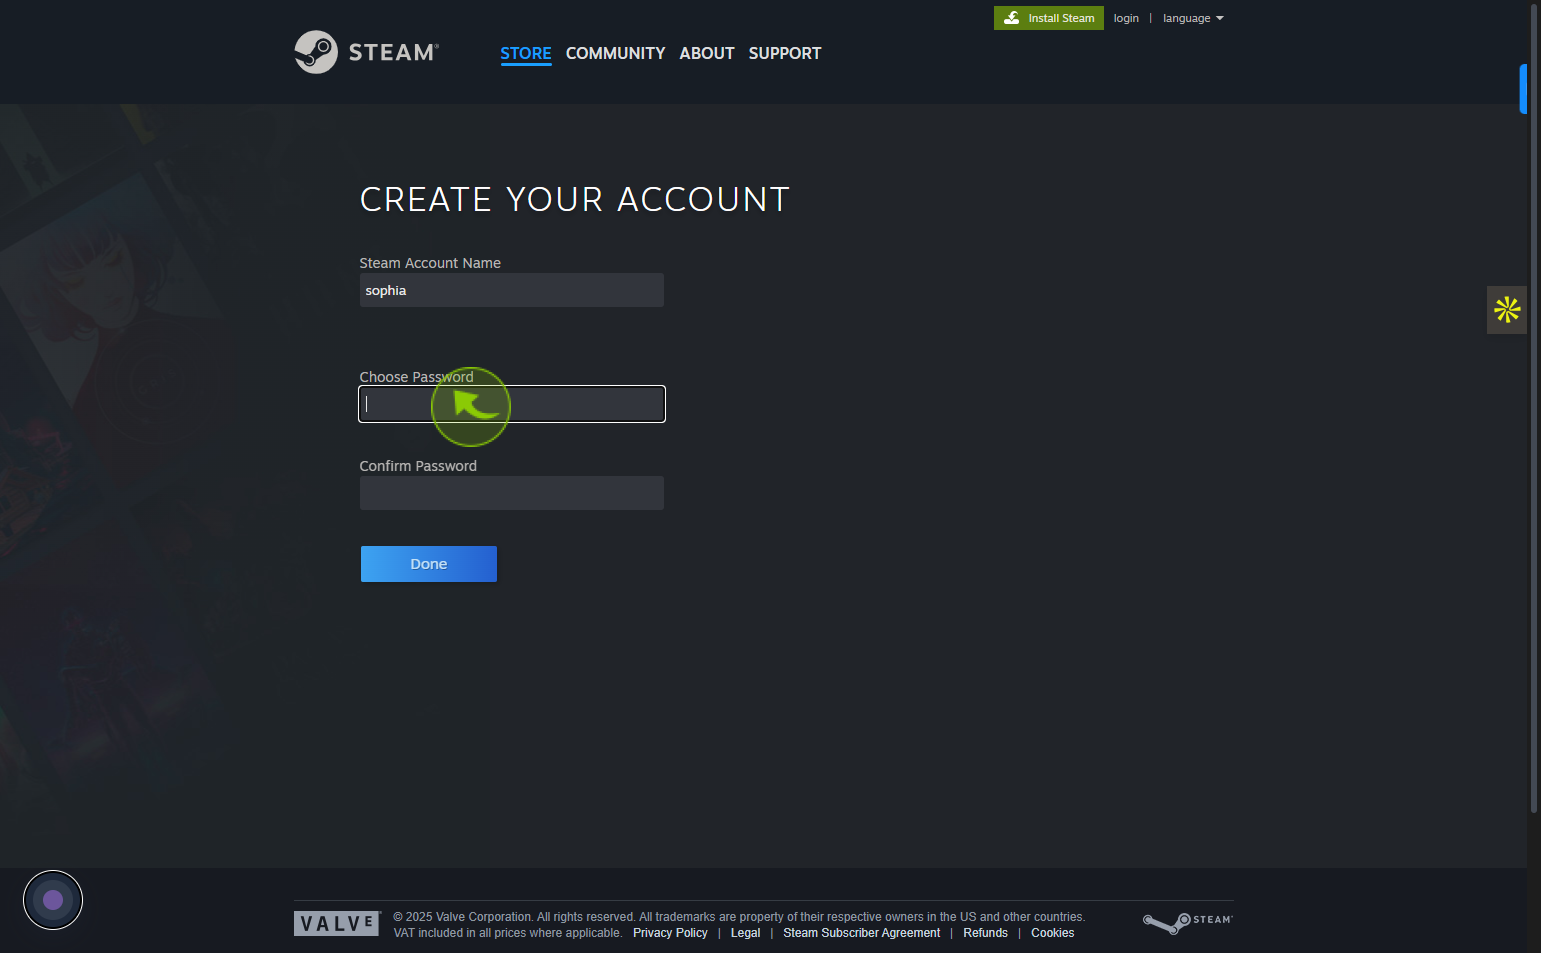Click the Install Steam button
Image resolution: width=1541 pixels, height=953 pixels.
[1049, 18]
